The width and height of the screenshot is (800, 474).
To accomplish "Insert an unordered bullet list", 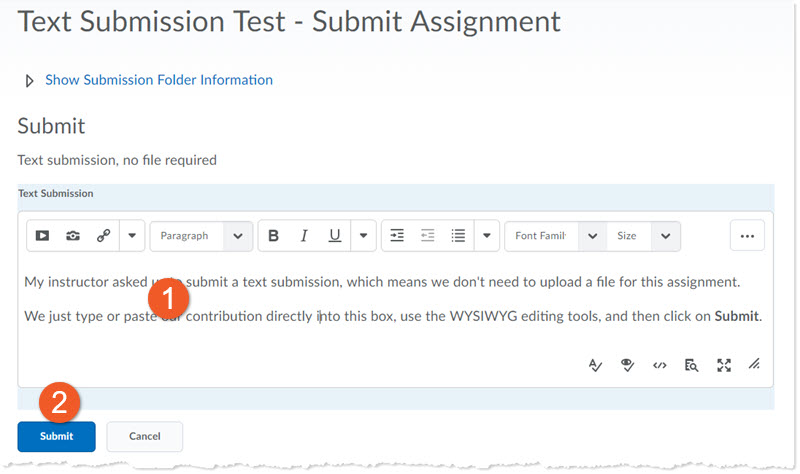I will point(458,236).
